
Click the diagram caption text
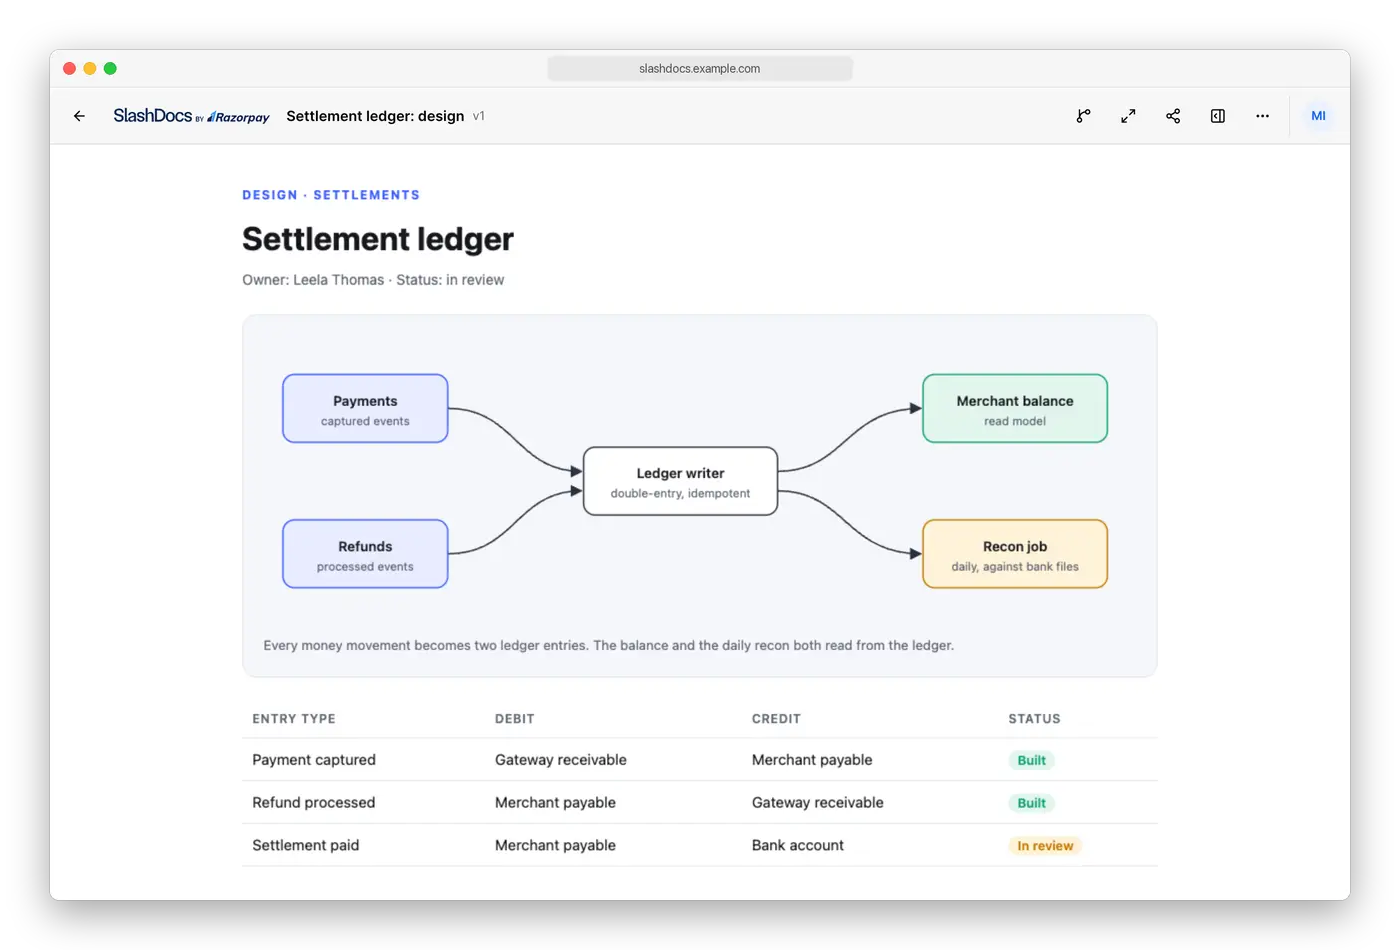pos(608,646)
